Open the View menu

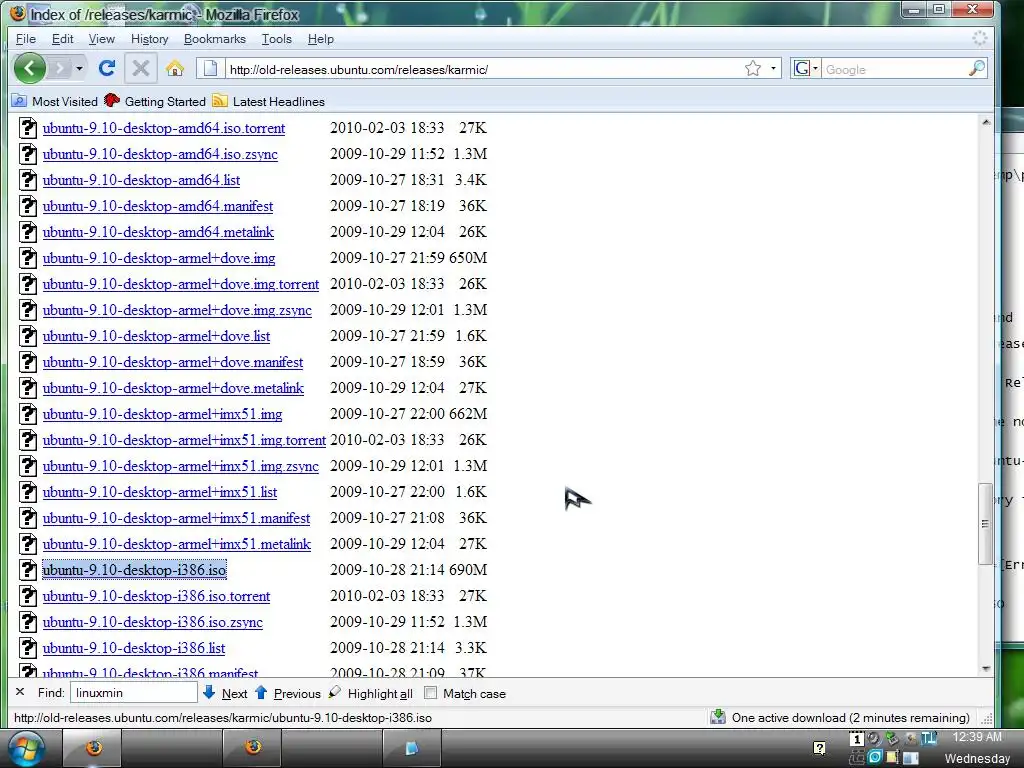click(101, 39)
